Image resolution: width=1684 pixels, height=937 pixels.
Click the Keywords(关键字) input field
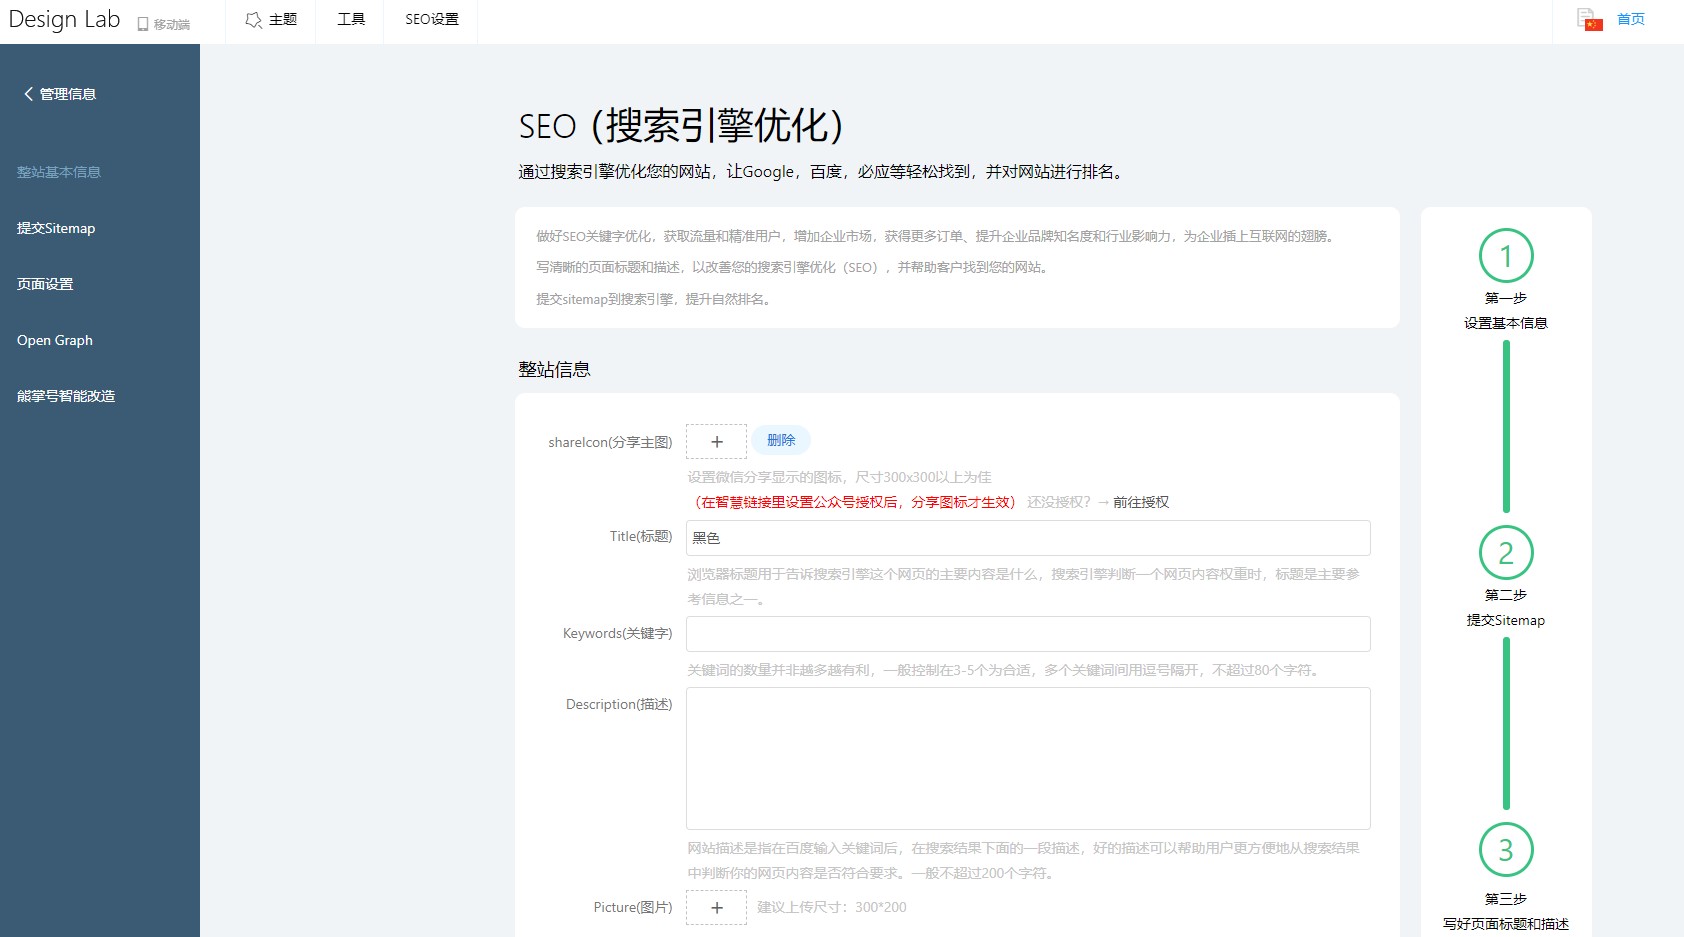click(1028, 634)
